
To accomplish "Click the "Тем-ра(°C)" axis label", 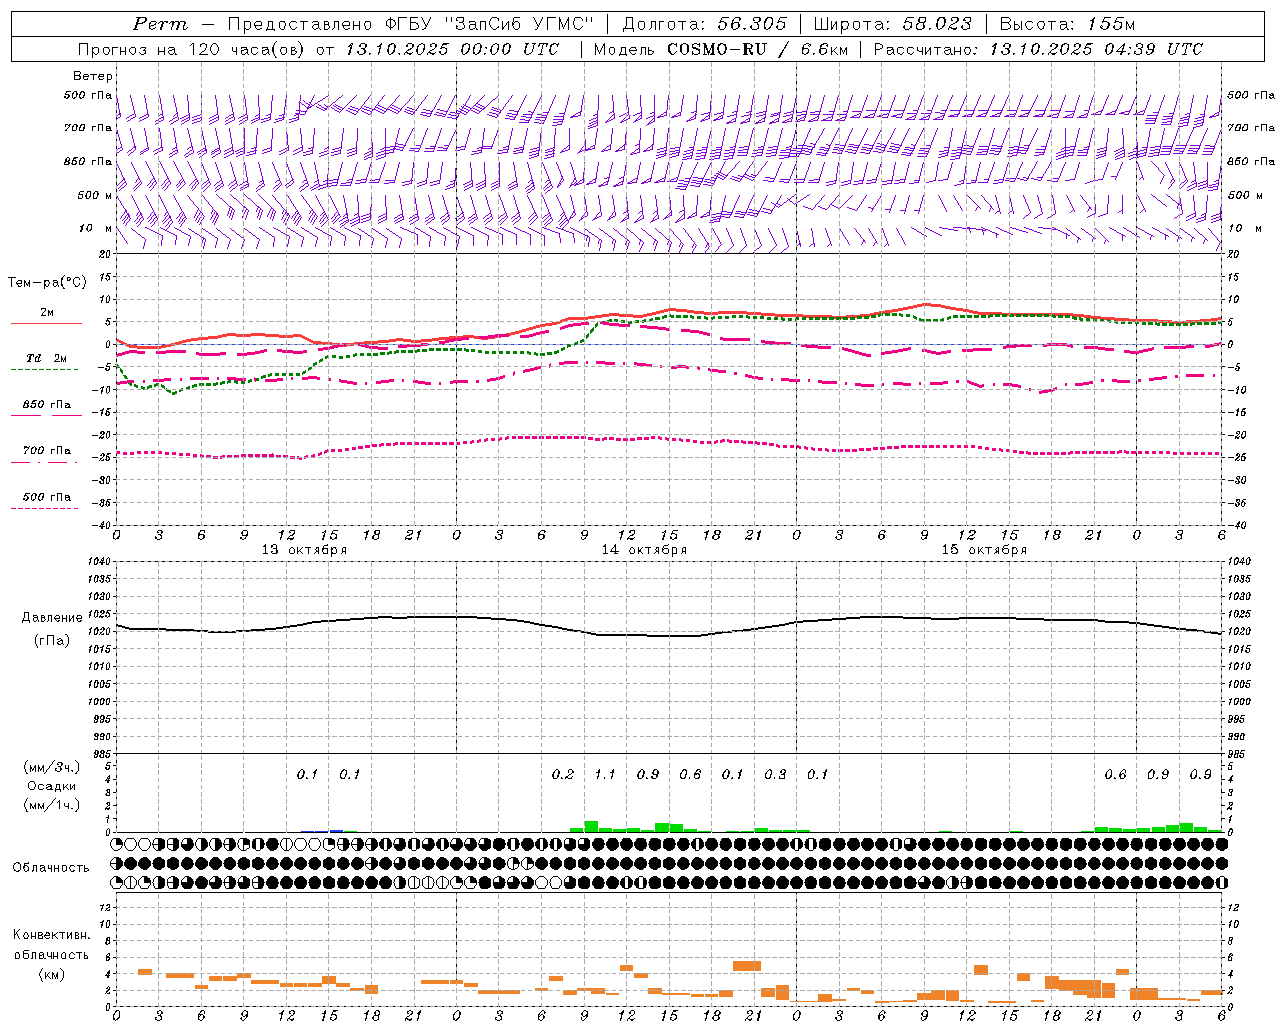I will [47, 282].
